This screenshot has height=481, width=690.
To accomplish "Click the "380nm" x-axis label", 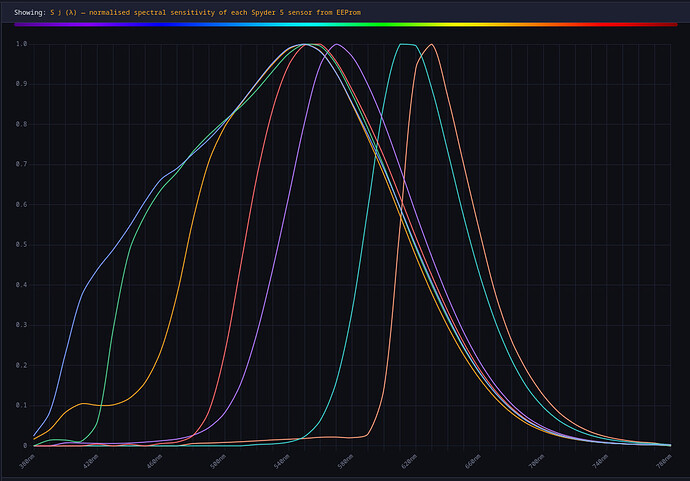I will [27, 461].
